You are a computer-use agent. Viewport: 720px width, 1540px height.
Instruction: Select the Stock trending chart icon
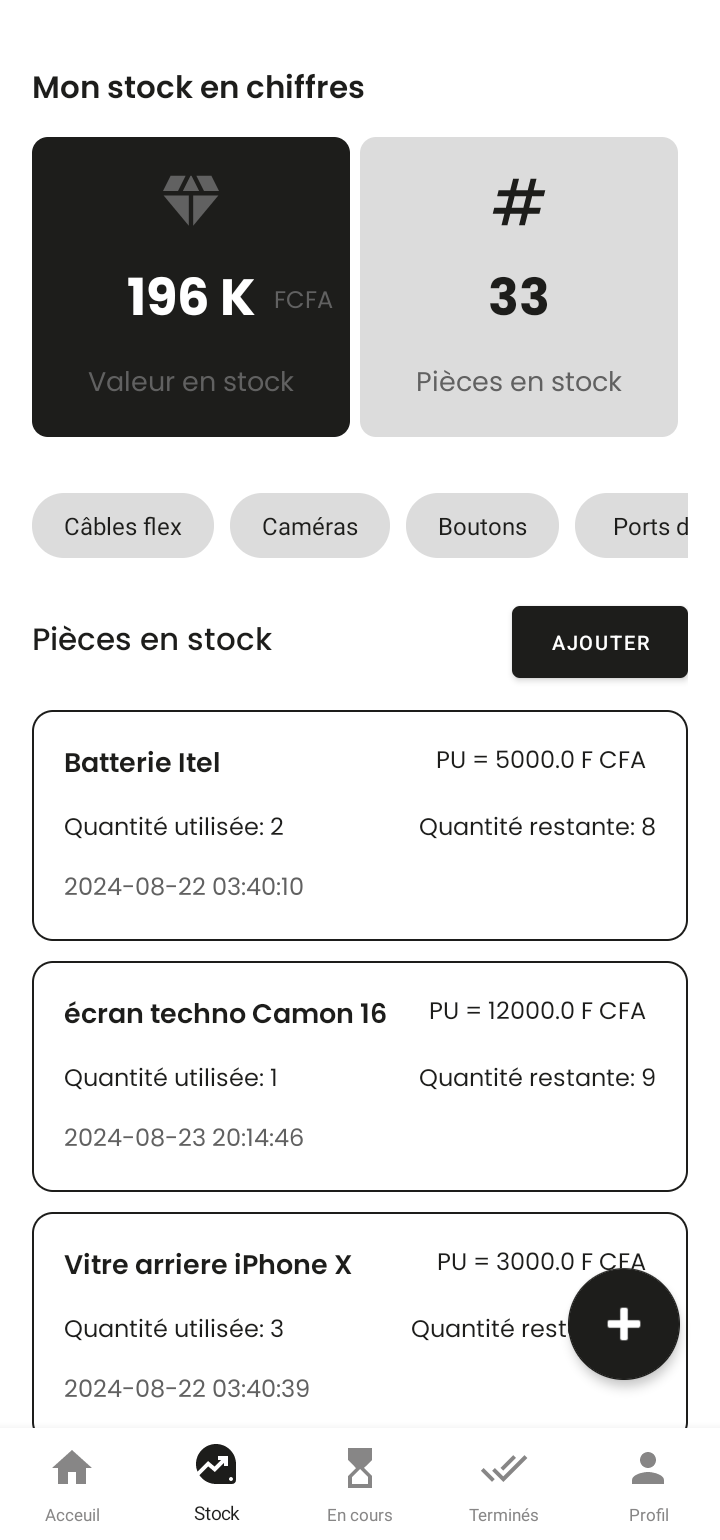(216, 1465)
